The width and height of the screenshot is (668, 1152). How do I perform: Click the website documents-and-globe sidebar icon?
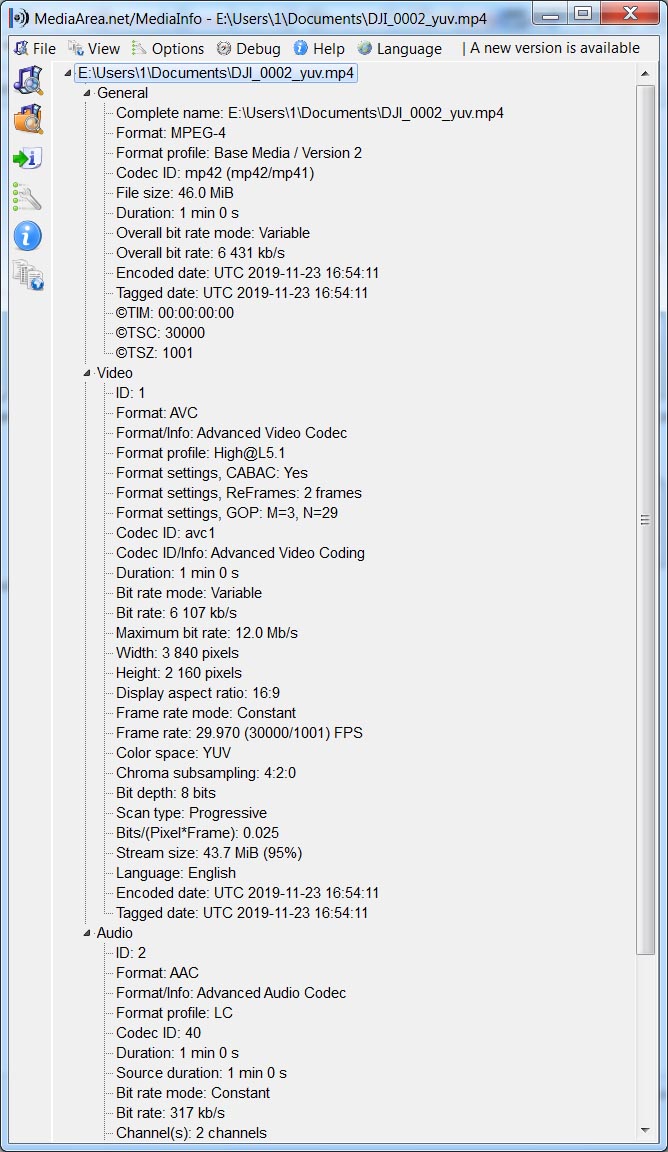point(28,275)
